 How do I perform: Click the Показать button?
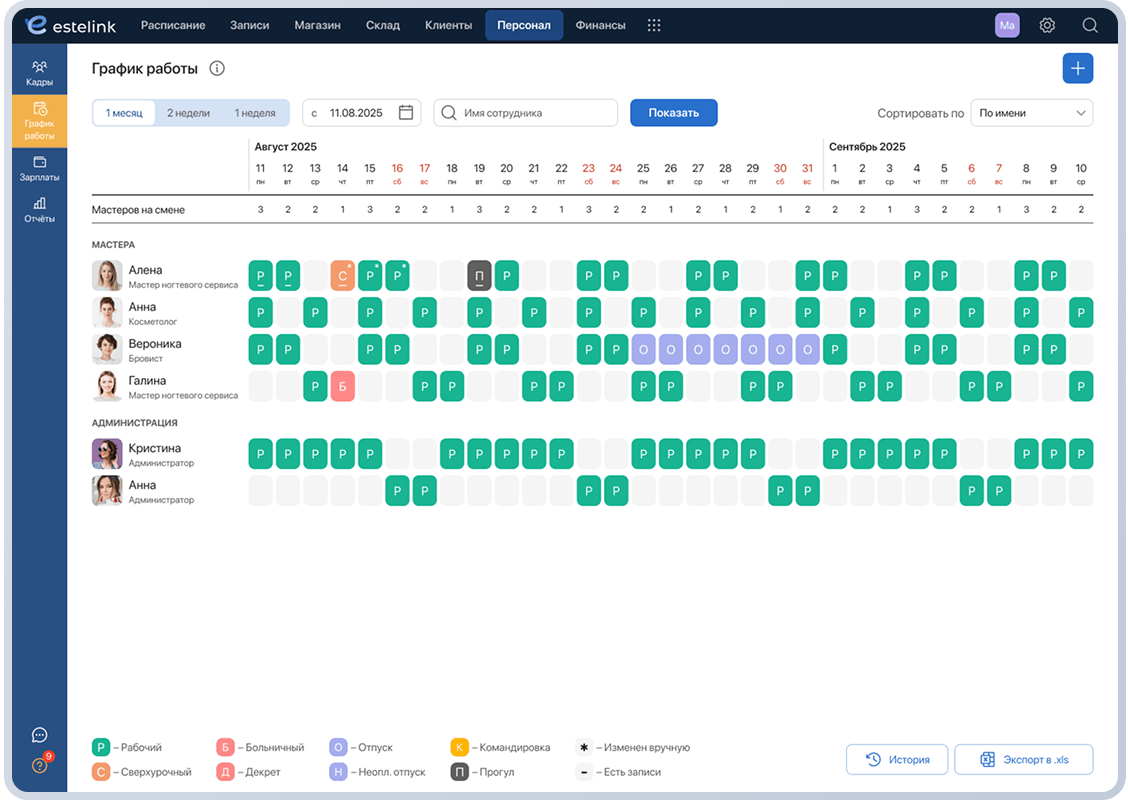[x=673, y=113]
